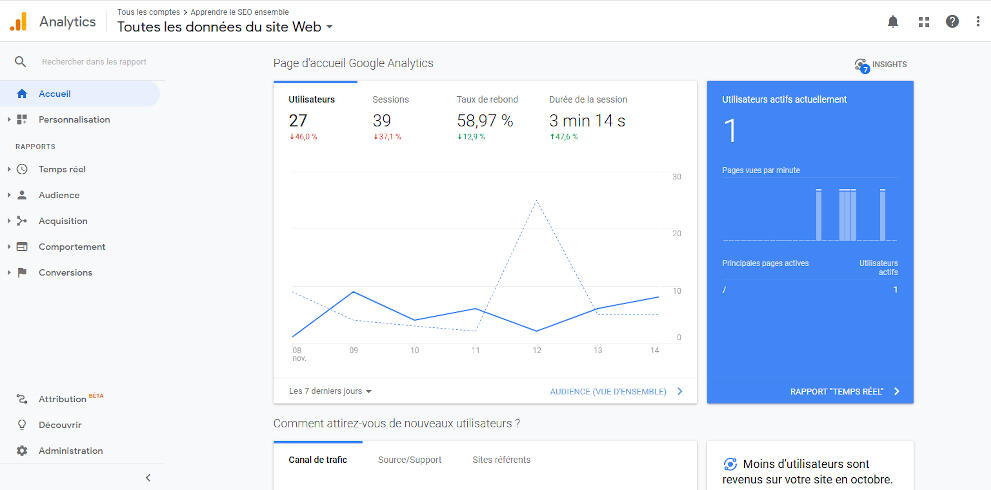Image resolution: width=991 pixels, height=490 pixels.
Task: Open the 'Toutes les données du site Web' selector
Action: click(x=225, y=27)
